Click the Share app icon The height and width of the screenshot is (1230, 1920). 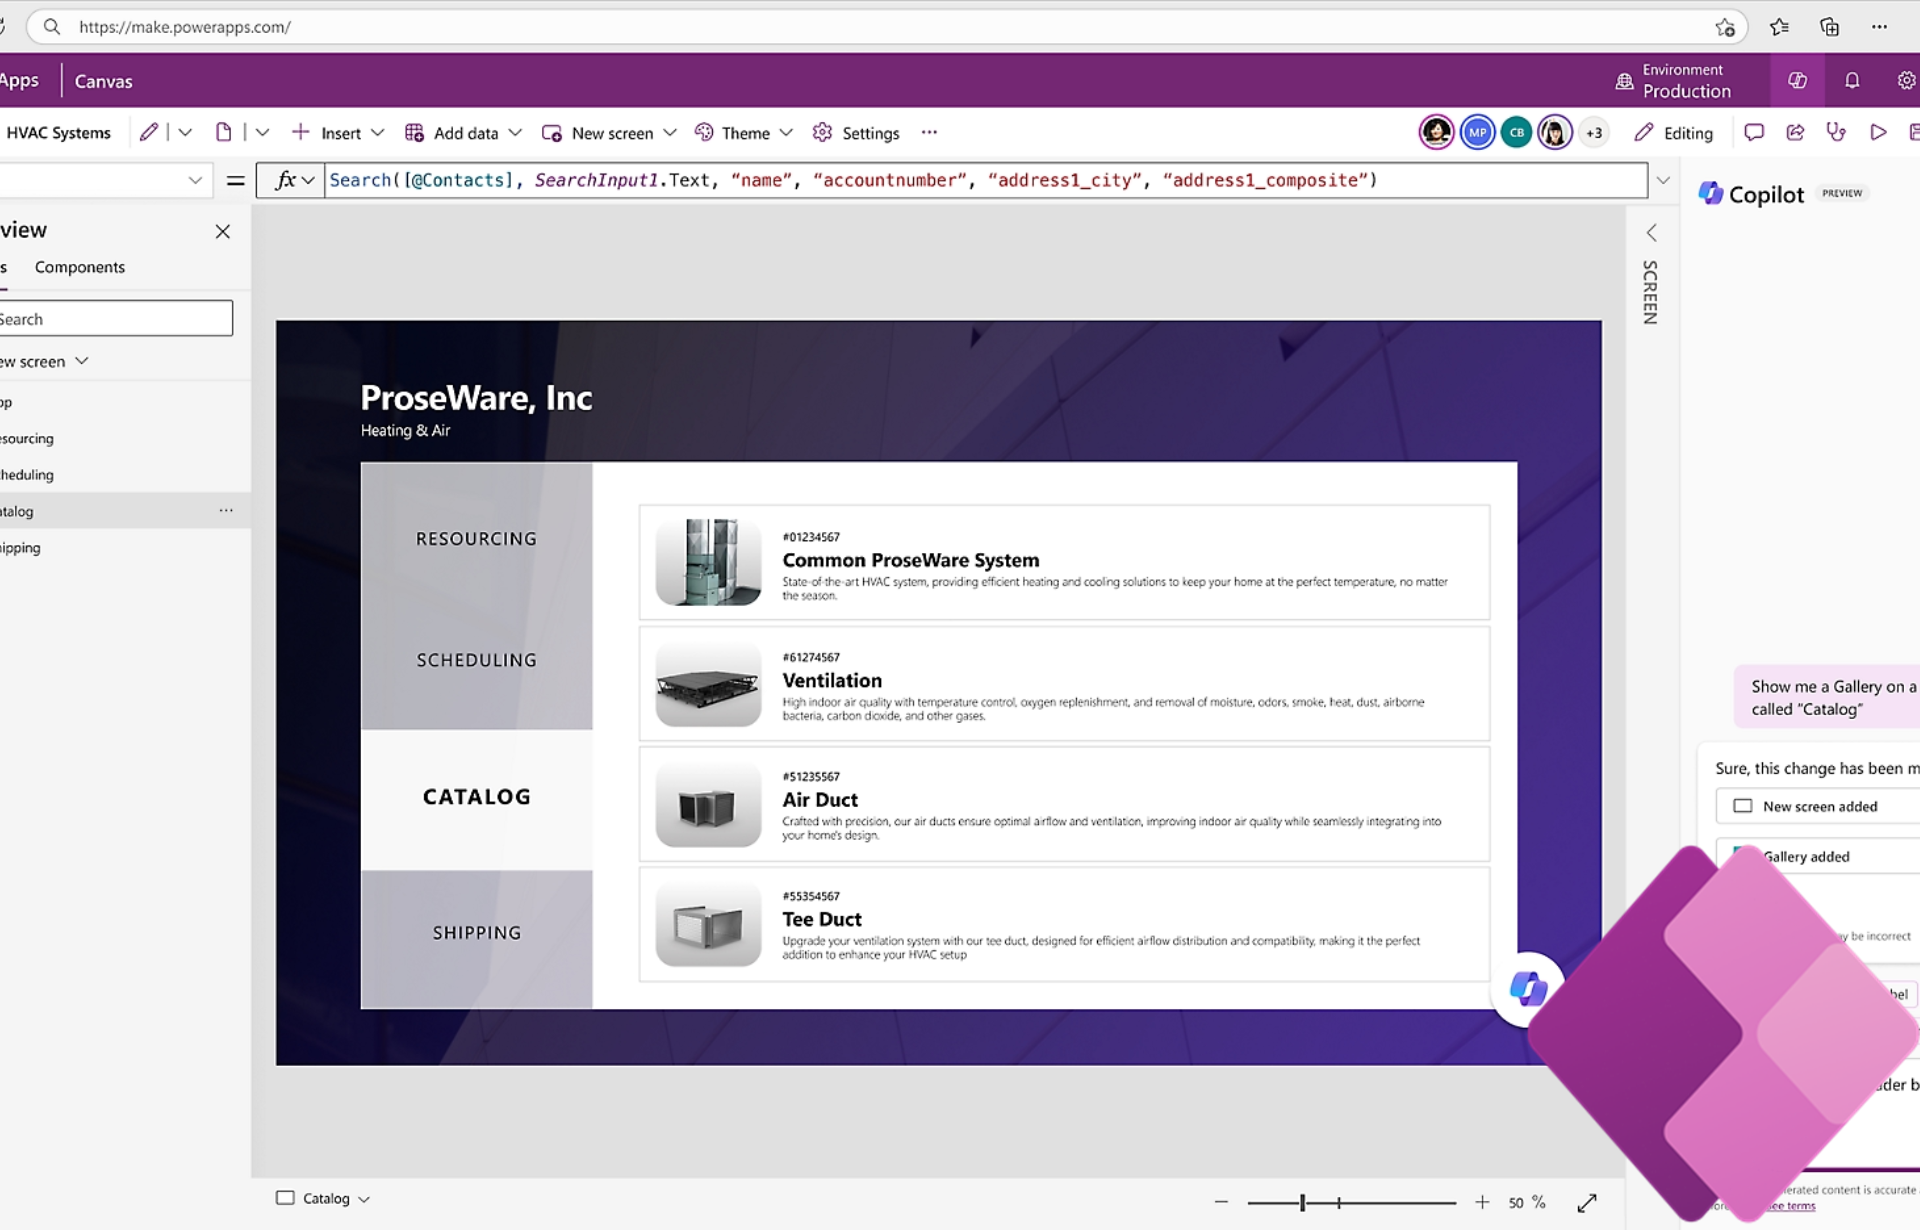point(1795,132)
